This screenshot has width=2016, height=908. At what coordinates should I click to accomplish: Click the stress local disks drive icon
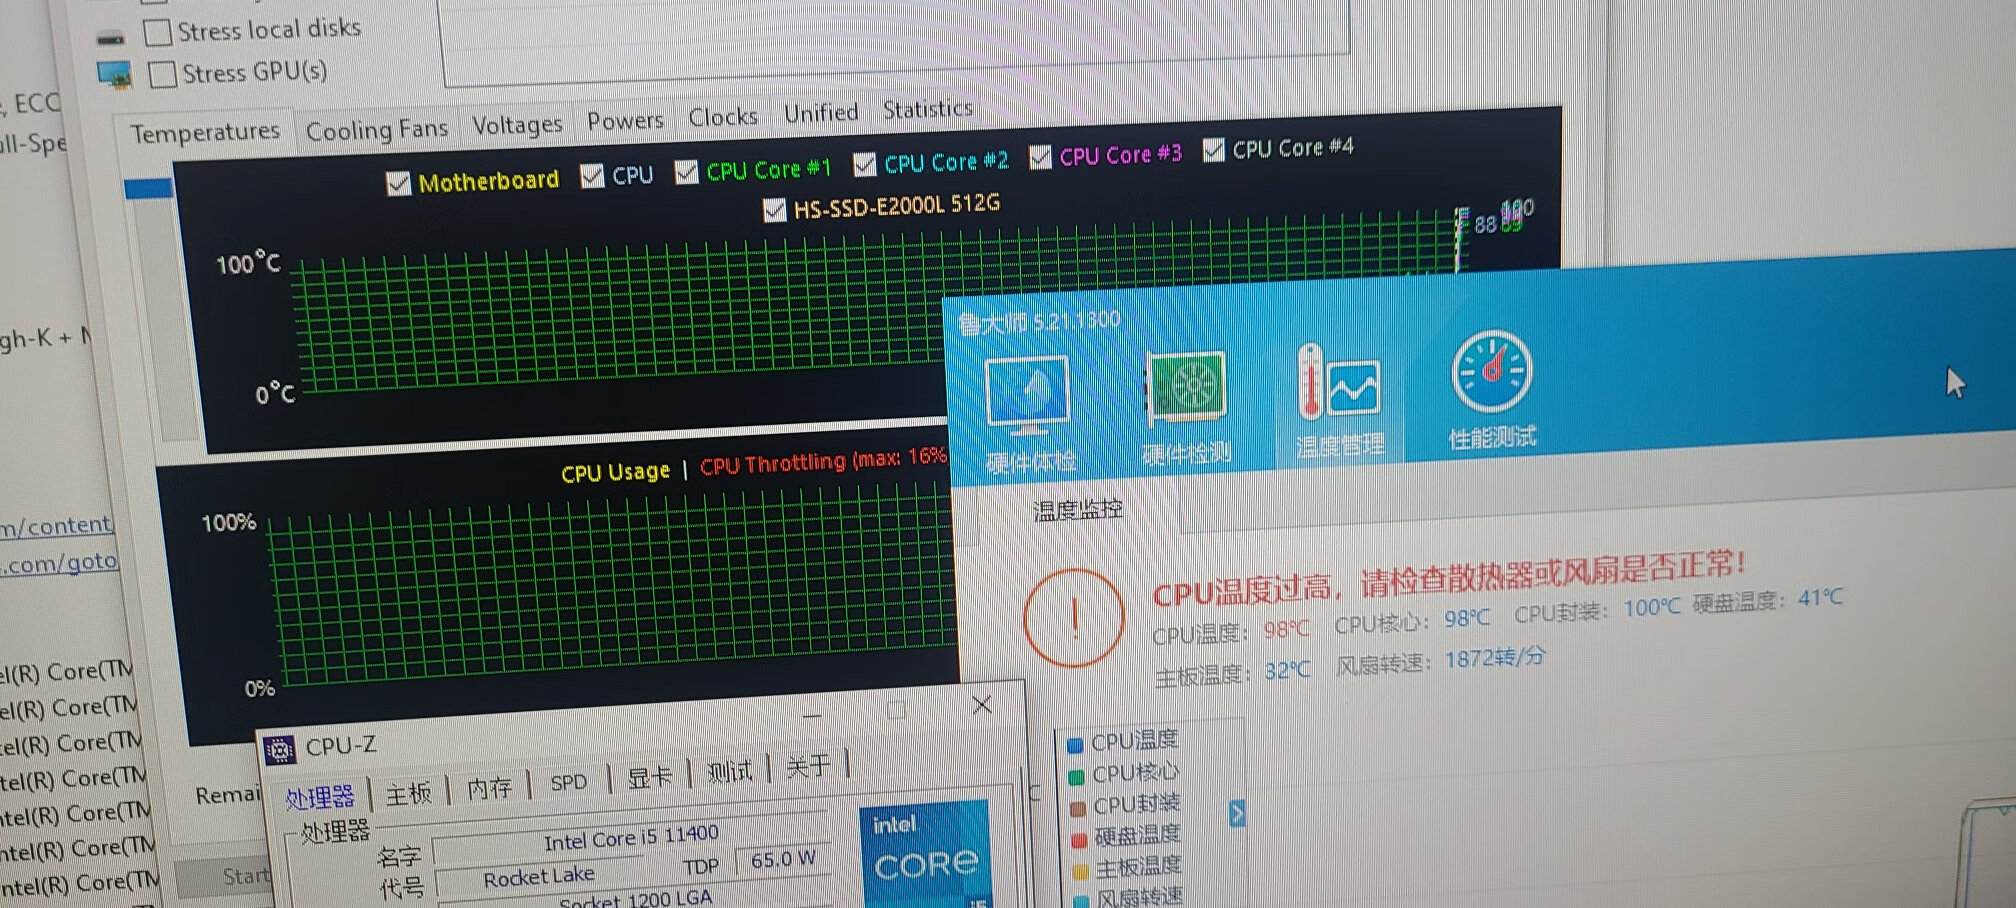[111, 38]
